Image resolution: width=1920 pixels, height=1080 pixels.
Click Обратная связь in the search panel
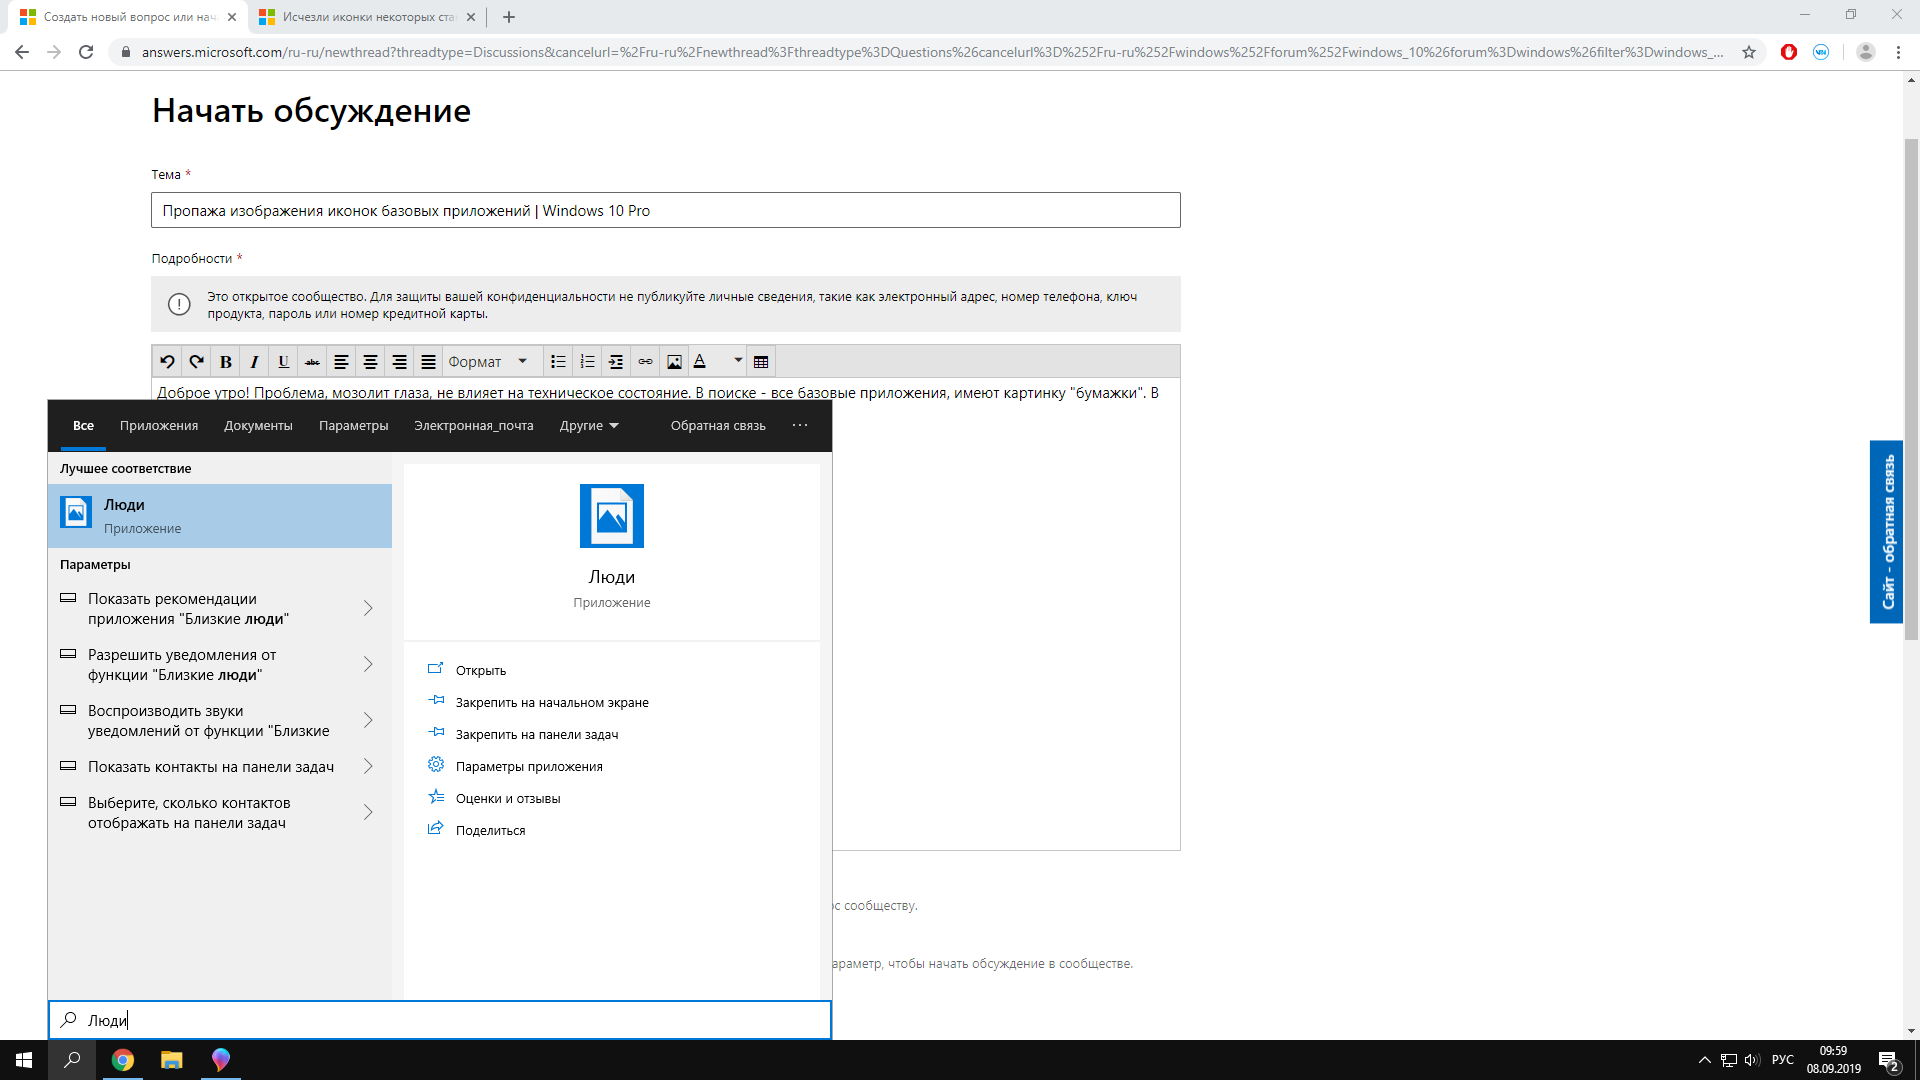click(718, 426)
